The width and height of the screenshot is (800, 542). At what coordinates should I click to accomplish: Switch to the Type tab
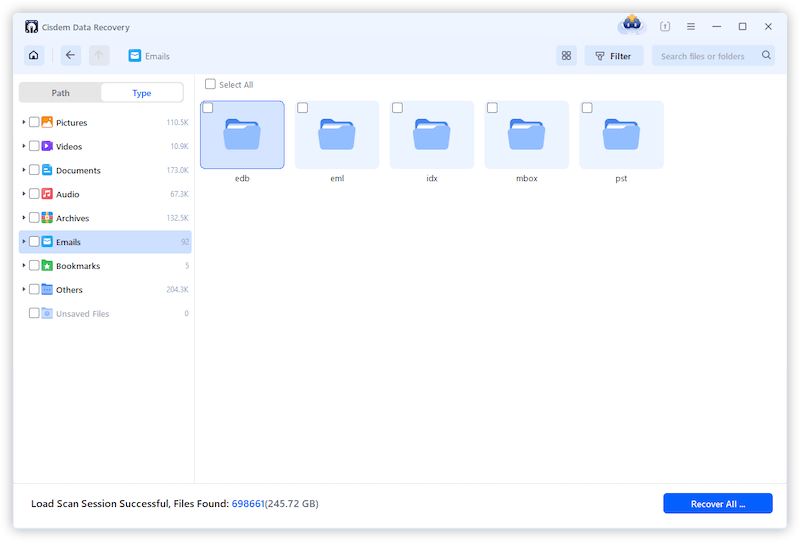142,93
